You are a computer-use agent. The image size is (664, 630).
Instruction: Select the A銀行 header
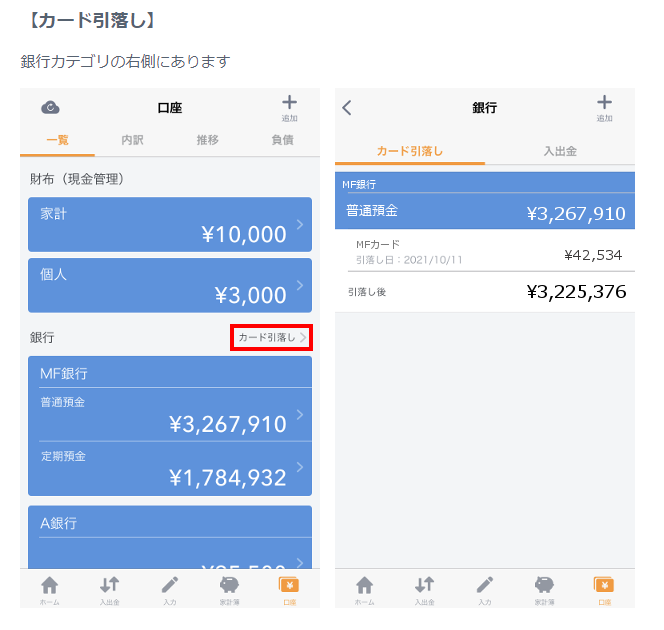pos(170,522)
